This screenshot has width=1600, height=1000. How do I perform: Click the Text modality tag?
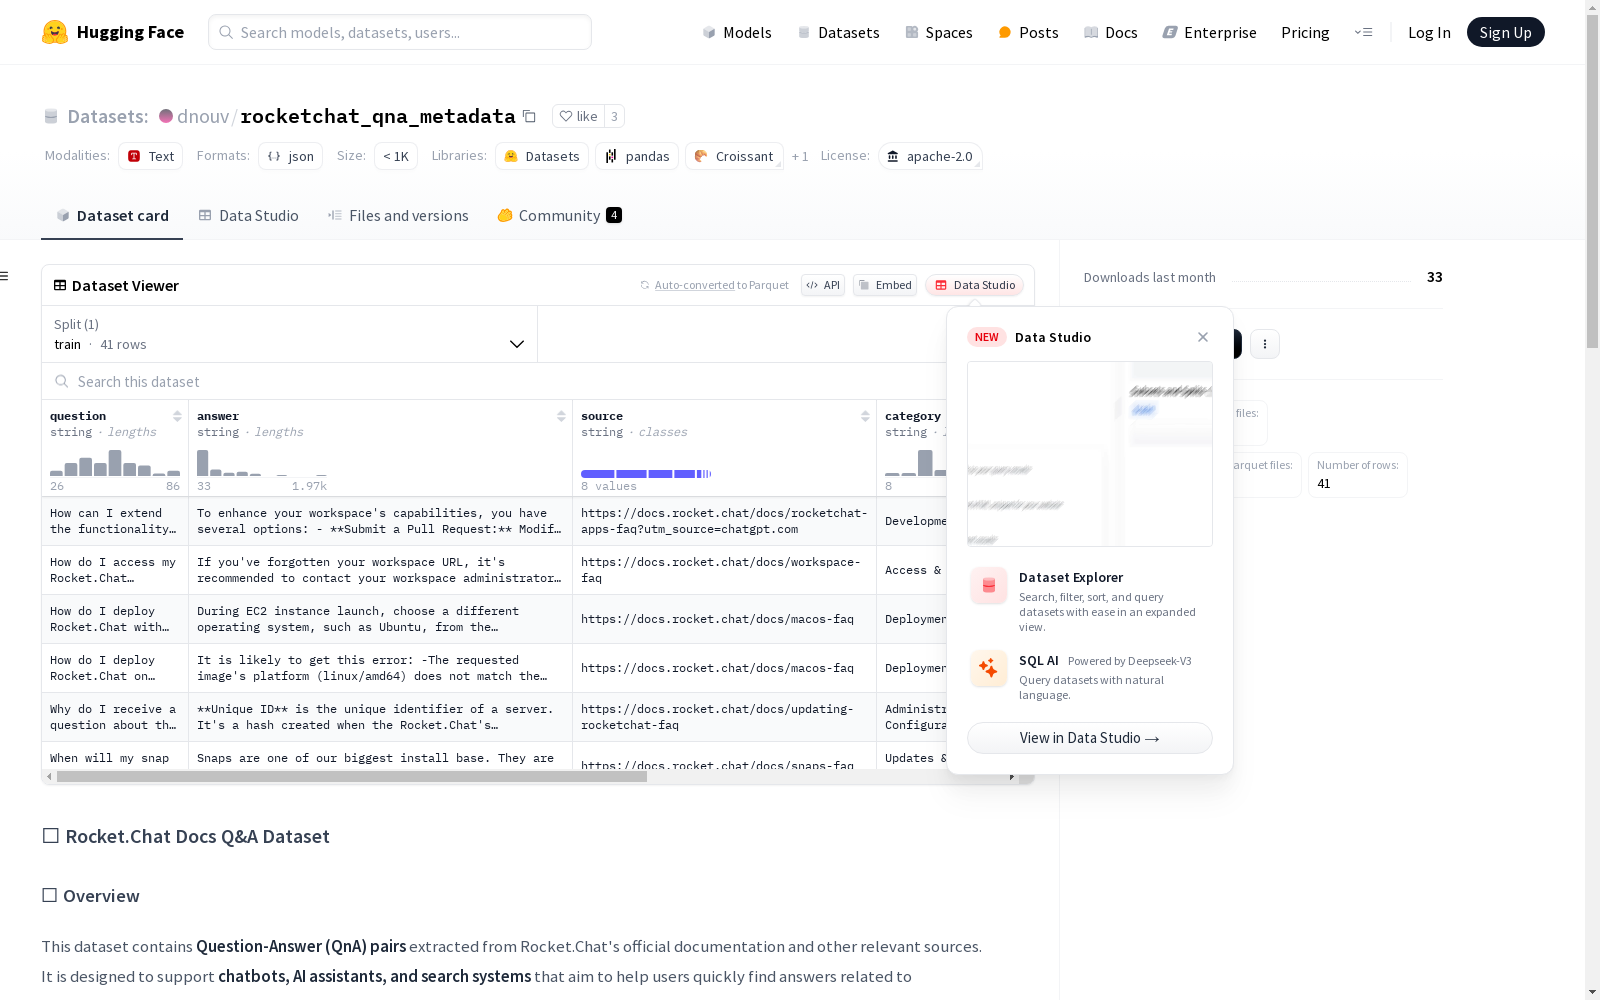pos(151,156)
